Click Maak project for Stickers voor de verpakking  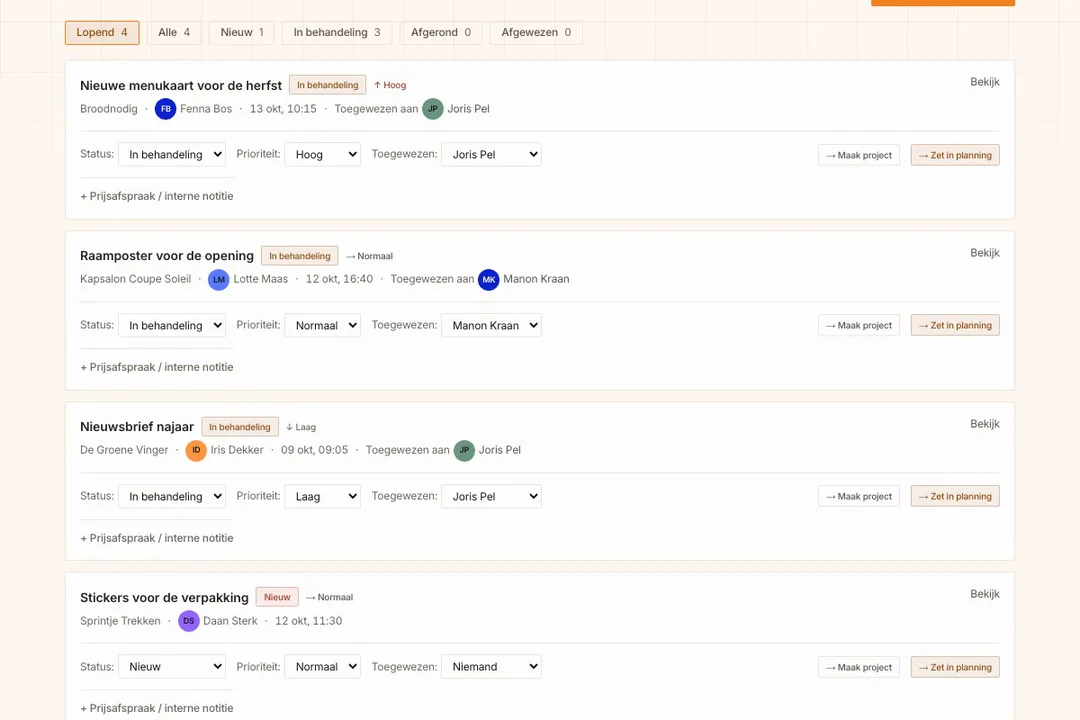pos(859,667)
